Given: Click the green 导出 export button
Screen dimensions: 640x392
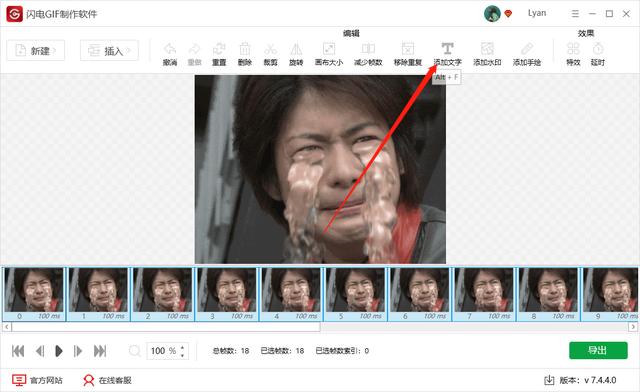Looking at the screenshot, I should coord(598,350).
